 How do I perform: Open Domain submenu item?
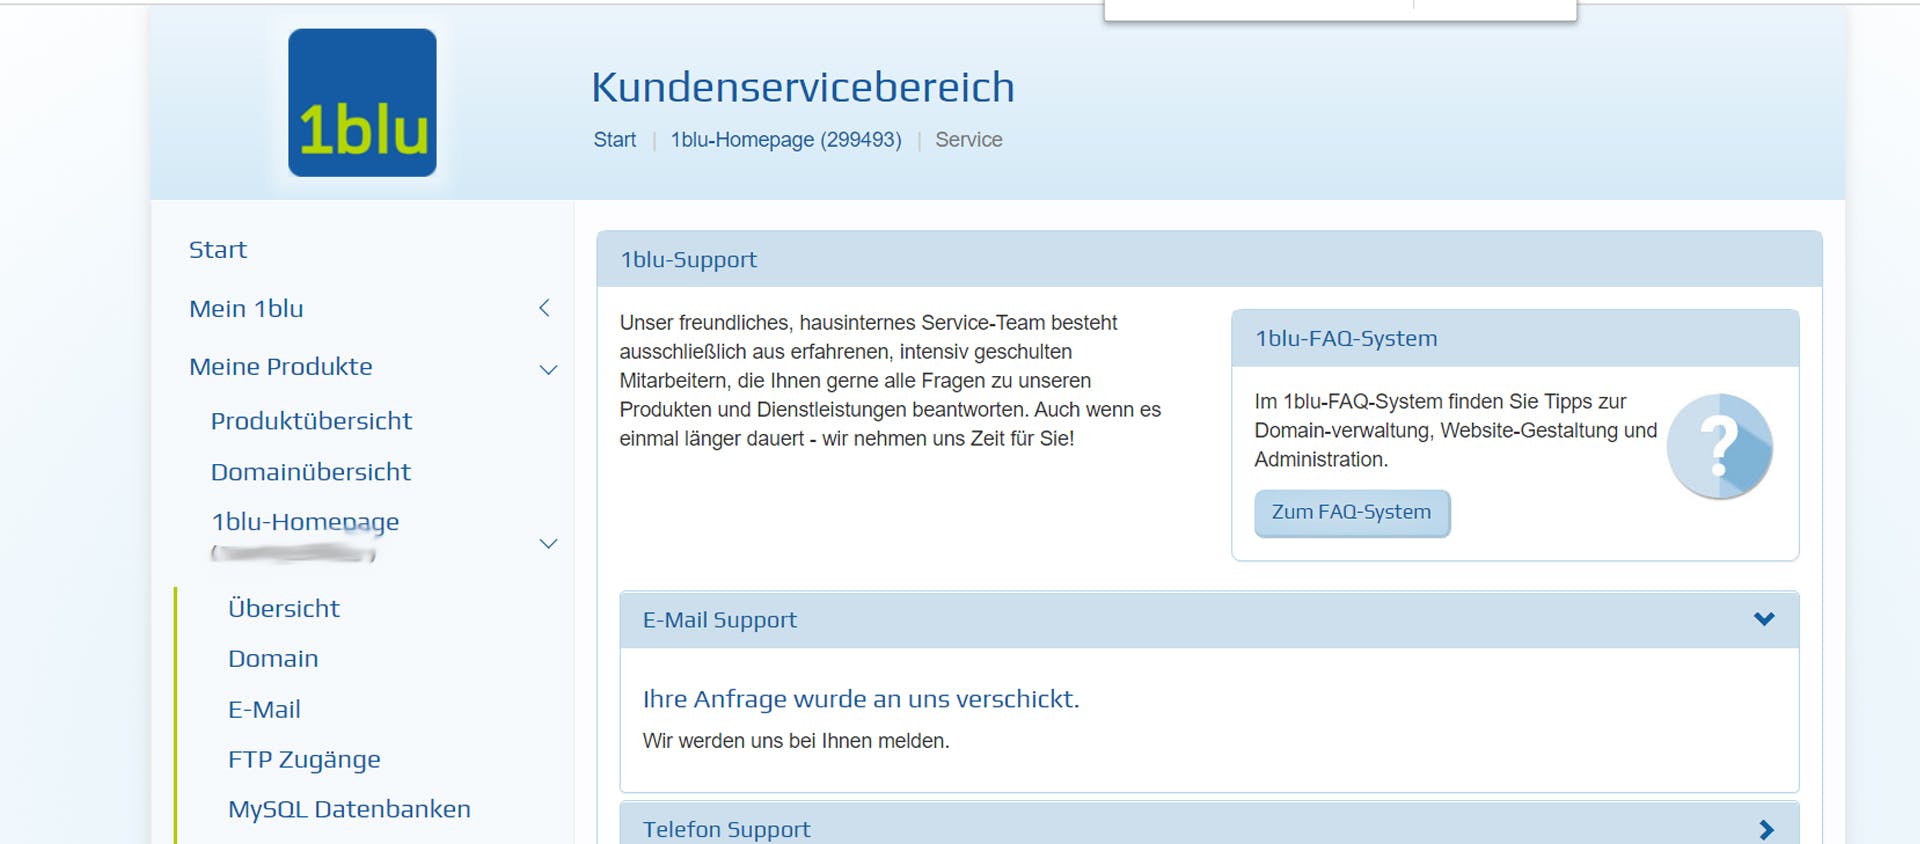click(x=273, y=659)
